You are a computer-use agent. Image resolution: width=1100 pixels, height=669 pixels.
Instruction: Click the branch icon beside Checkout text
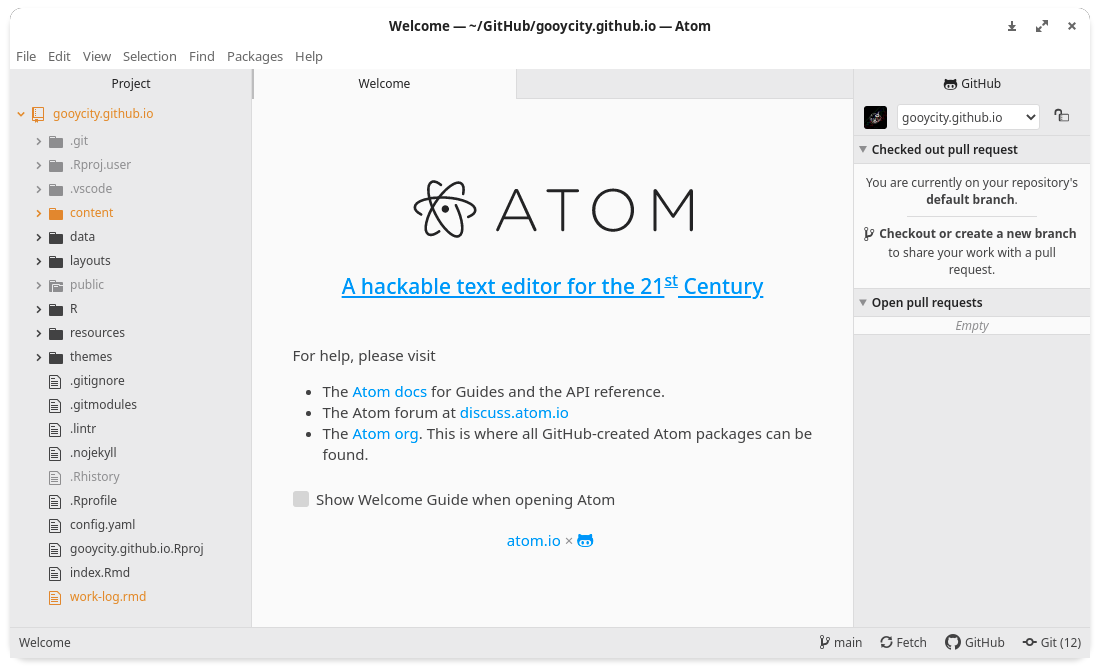868,234
